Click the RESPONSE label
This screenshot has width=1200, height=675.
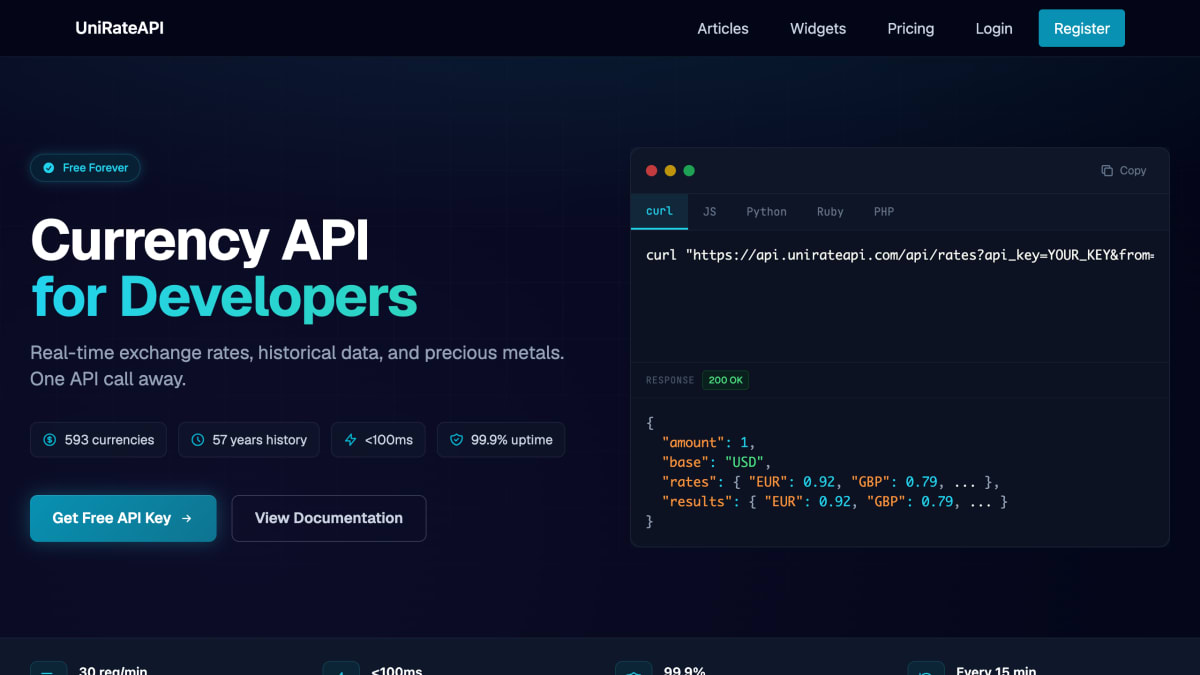tap(670, 380)
